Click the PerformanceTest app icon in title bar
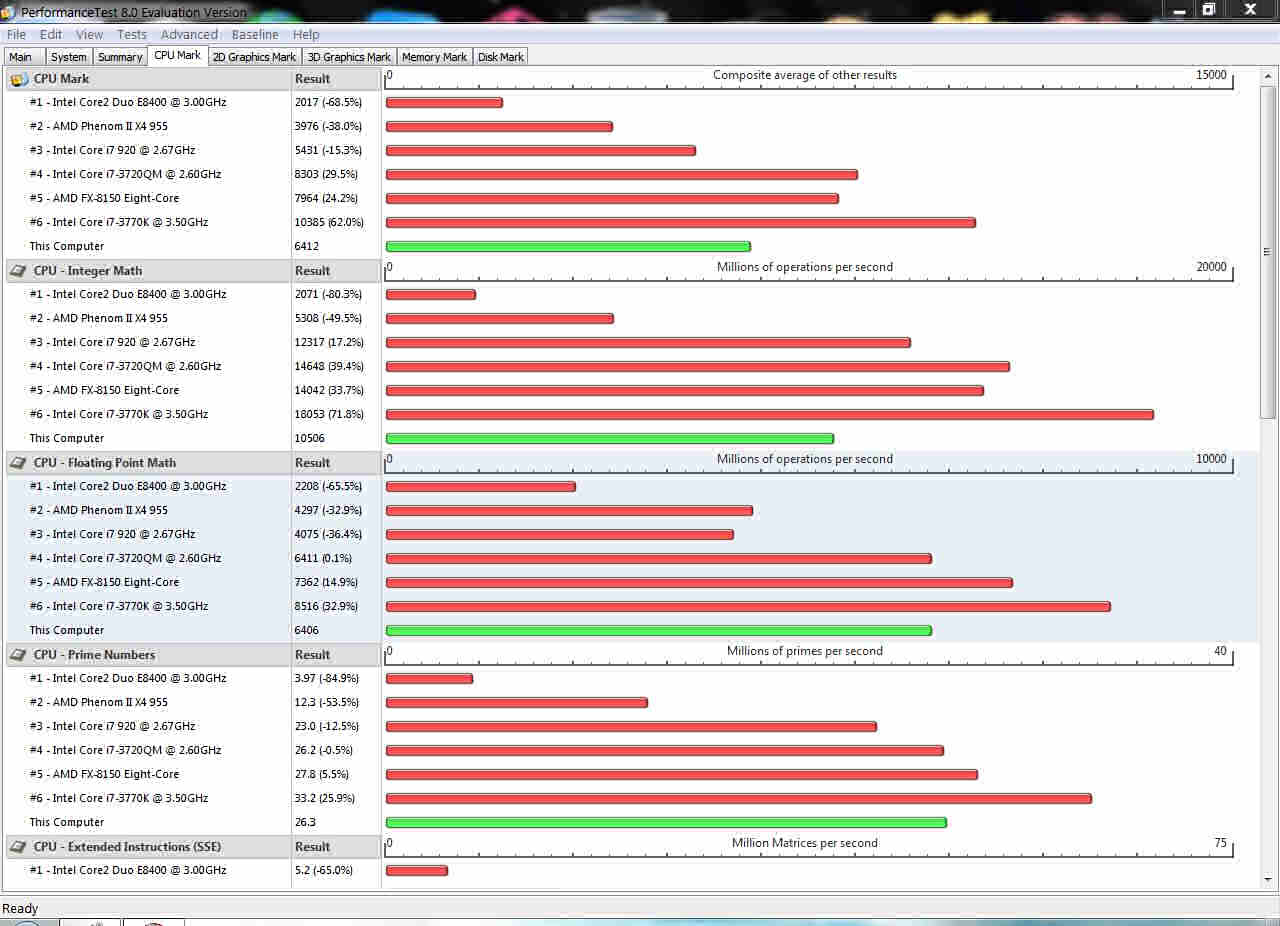The width and height of the screenshot is (1280, 926). click(10, 11)
